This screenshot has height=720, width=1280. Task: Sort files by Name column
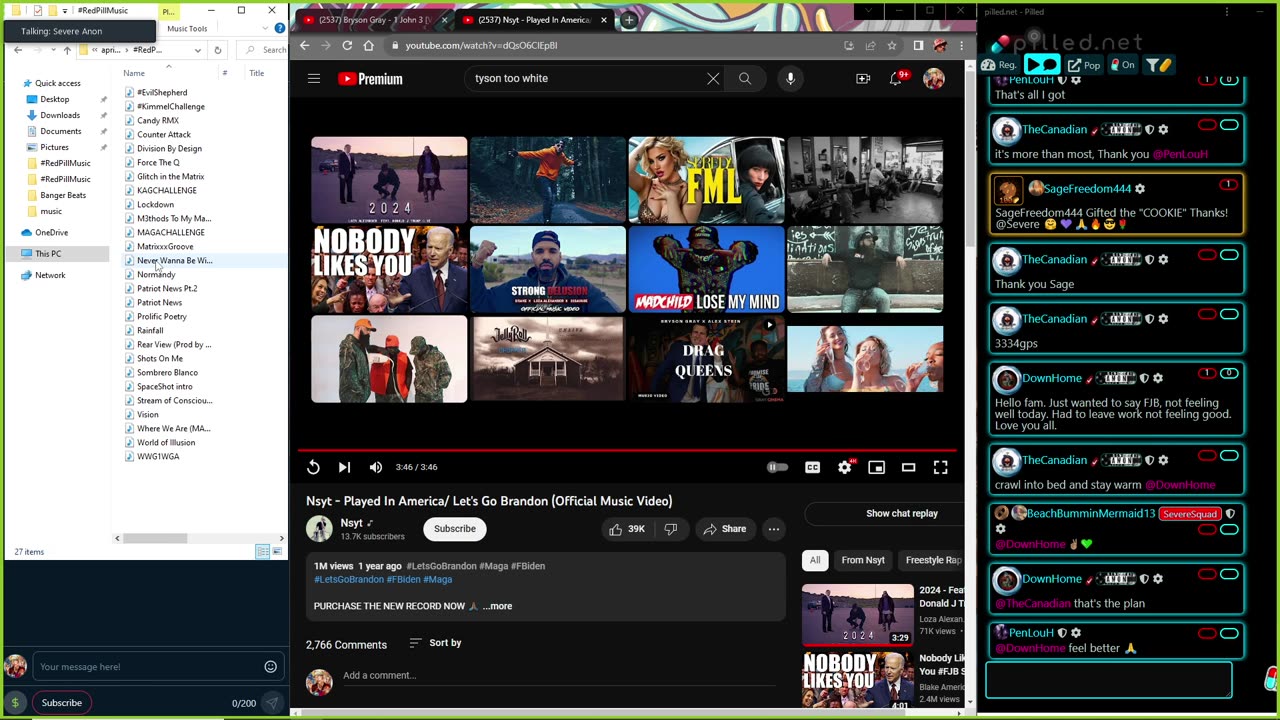click(x=134, y=73)
